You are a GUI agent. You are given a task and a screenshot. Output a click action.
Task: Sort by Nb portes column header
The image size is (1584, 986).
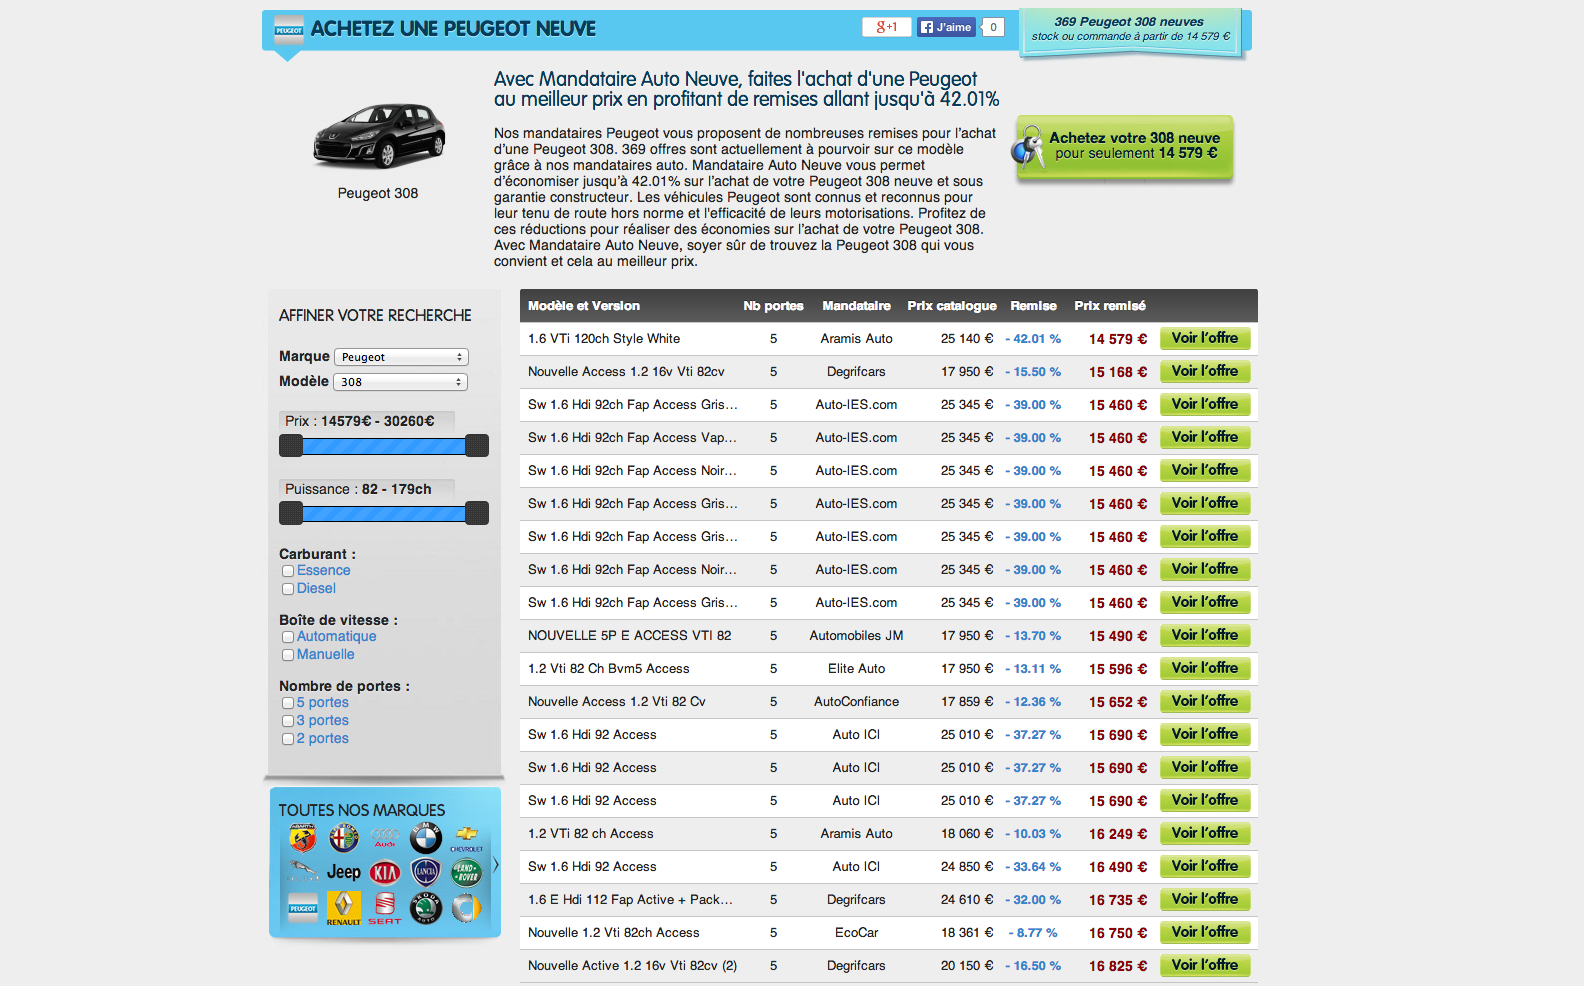(773, 306)
